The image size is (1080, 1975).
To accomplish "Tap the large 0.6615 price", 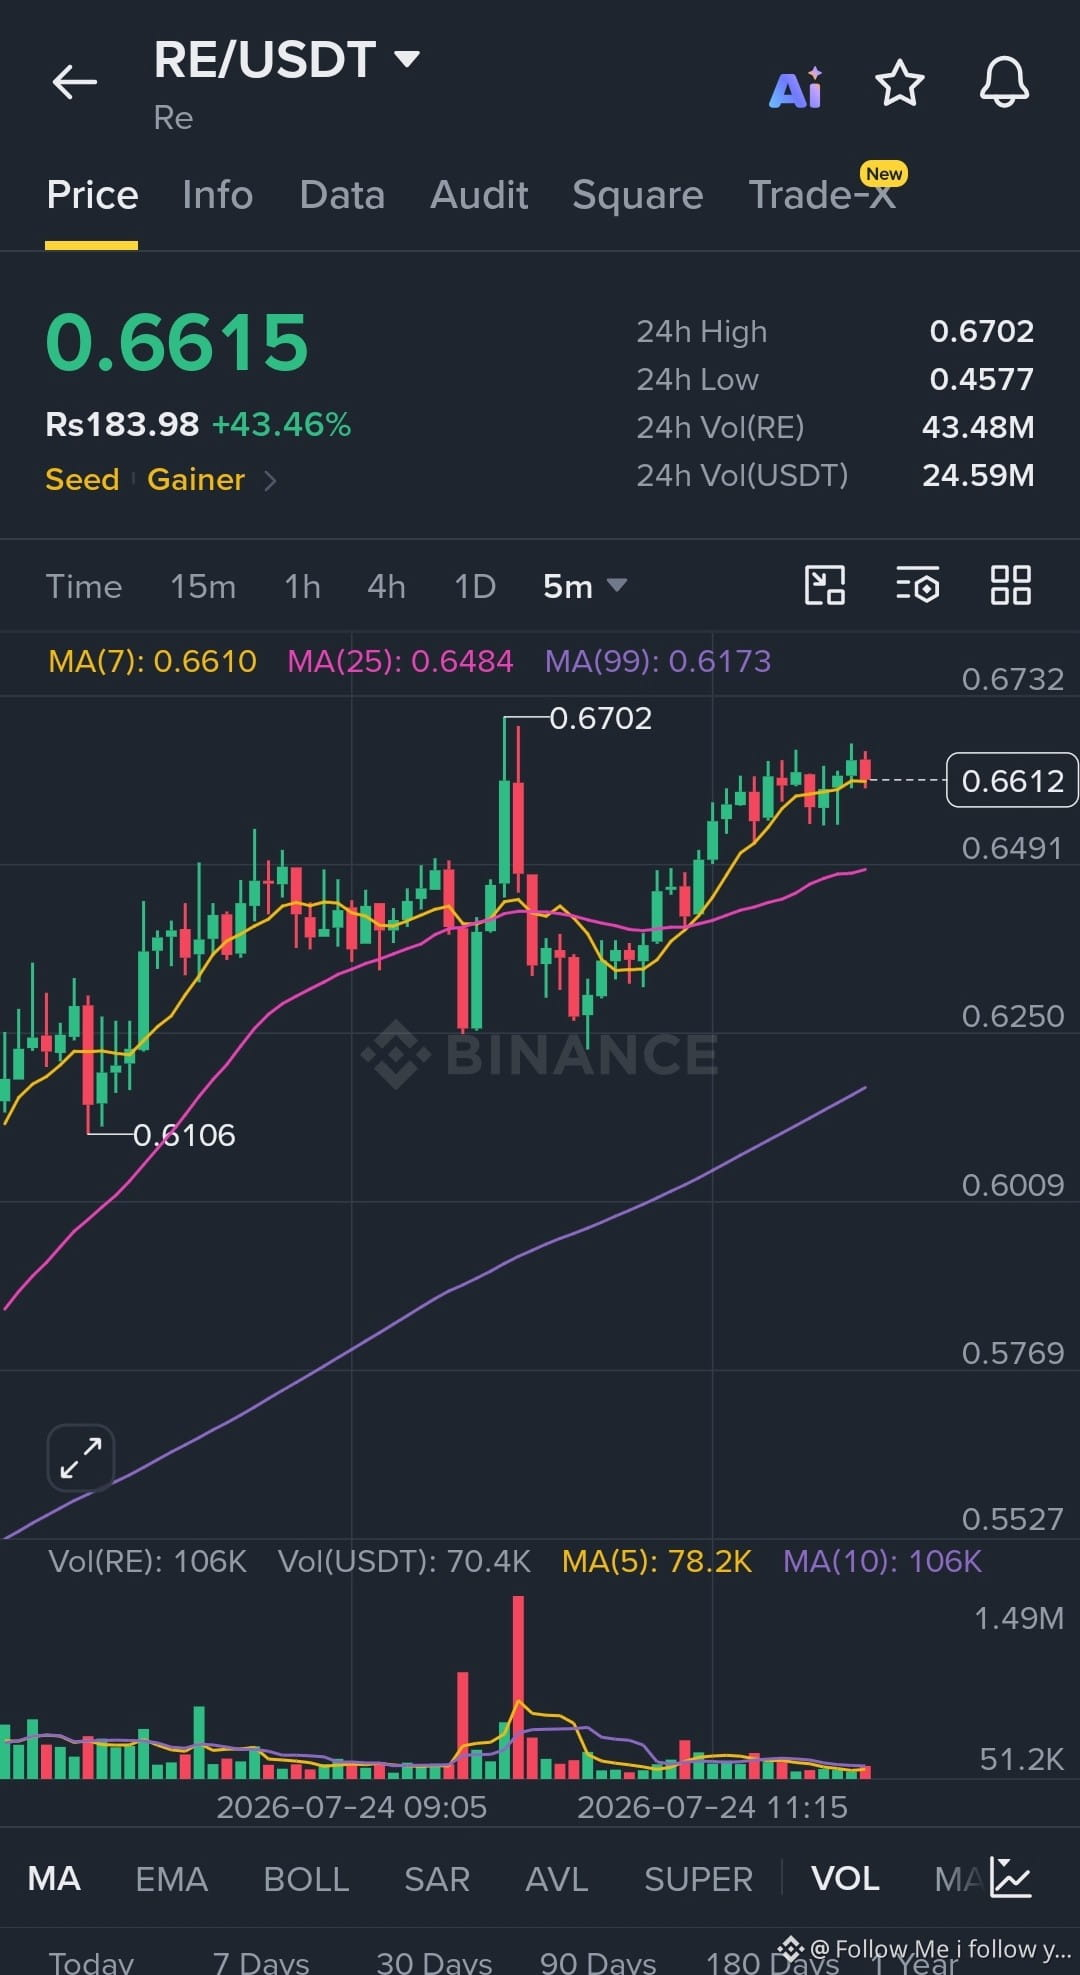I will pyautogui.click(x=177, y=342).
